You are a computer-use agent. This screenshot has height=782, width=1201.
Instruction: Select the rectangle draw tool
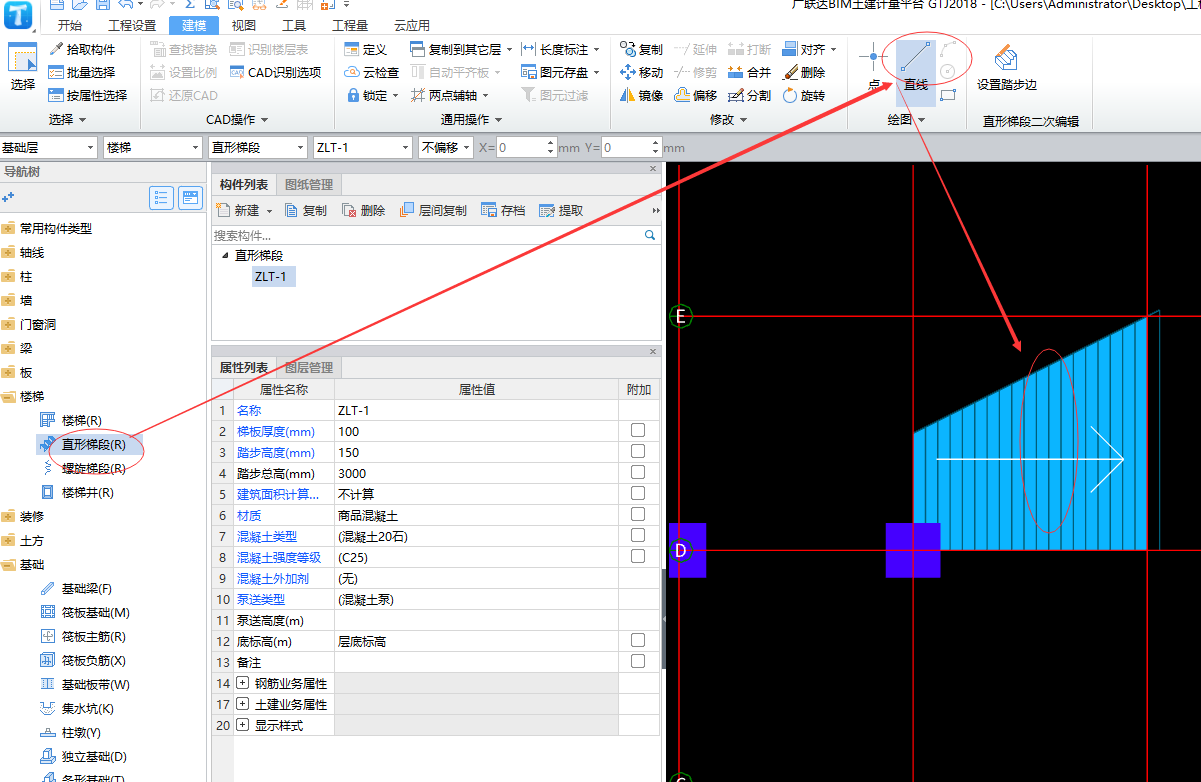(949, 95)
